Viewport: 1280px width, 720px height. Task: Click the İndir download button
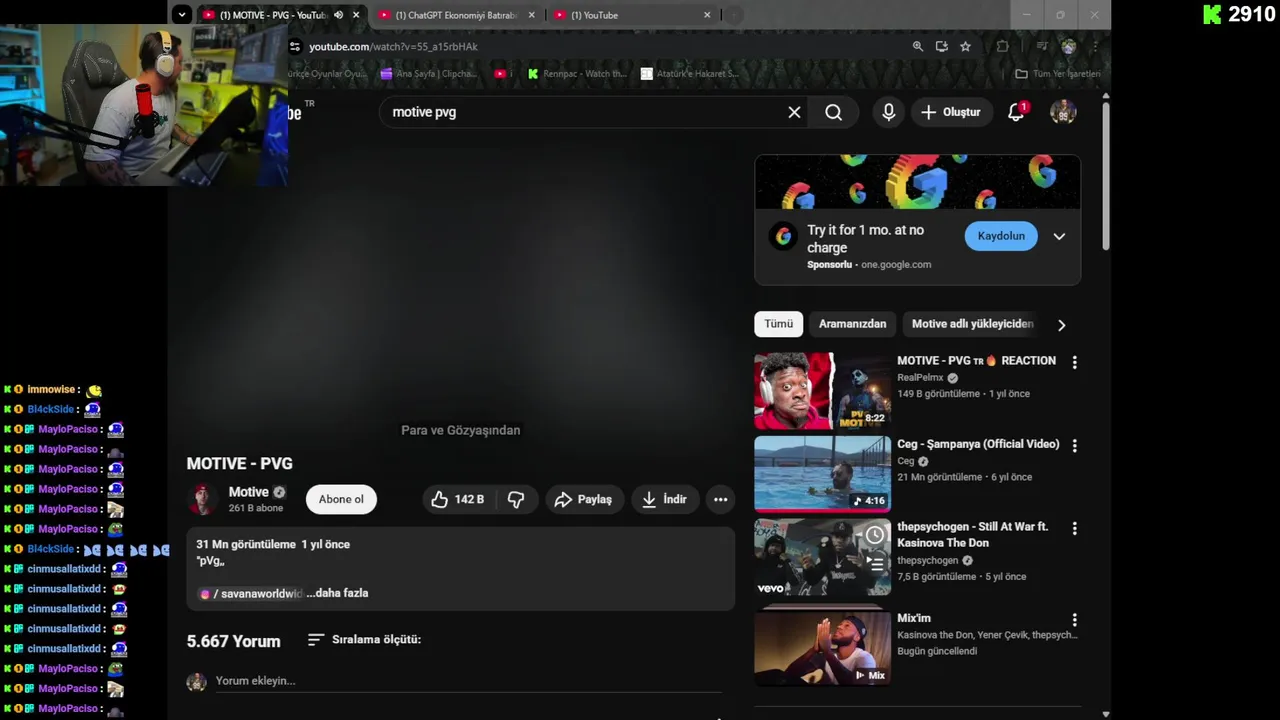[x=664, y=499]
